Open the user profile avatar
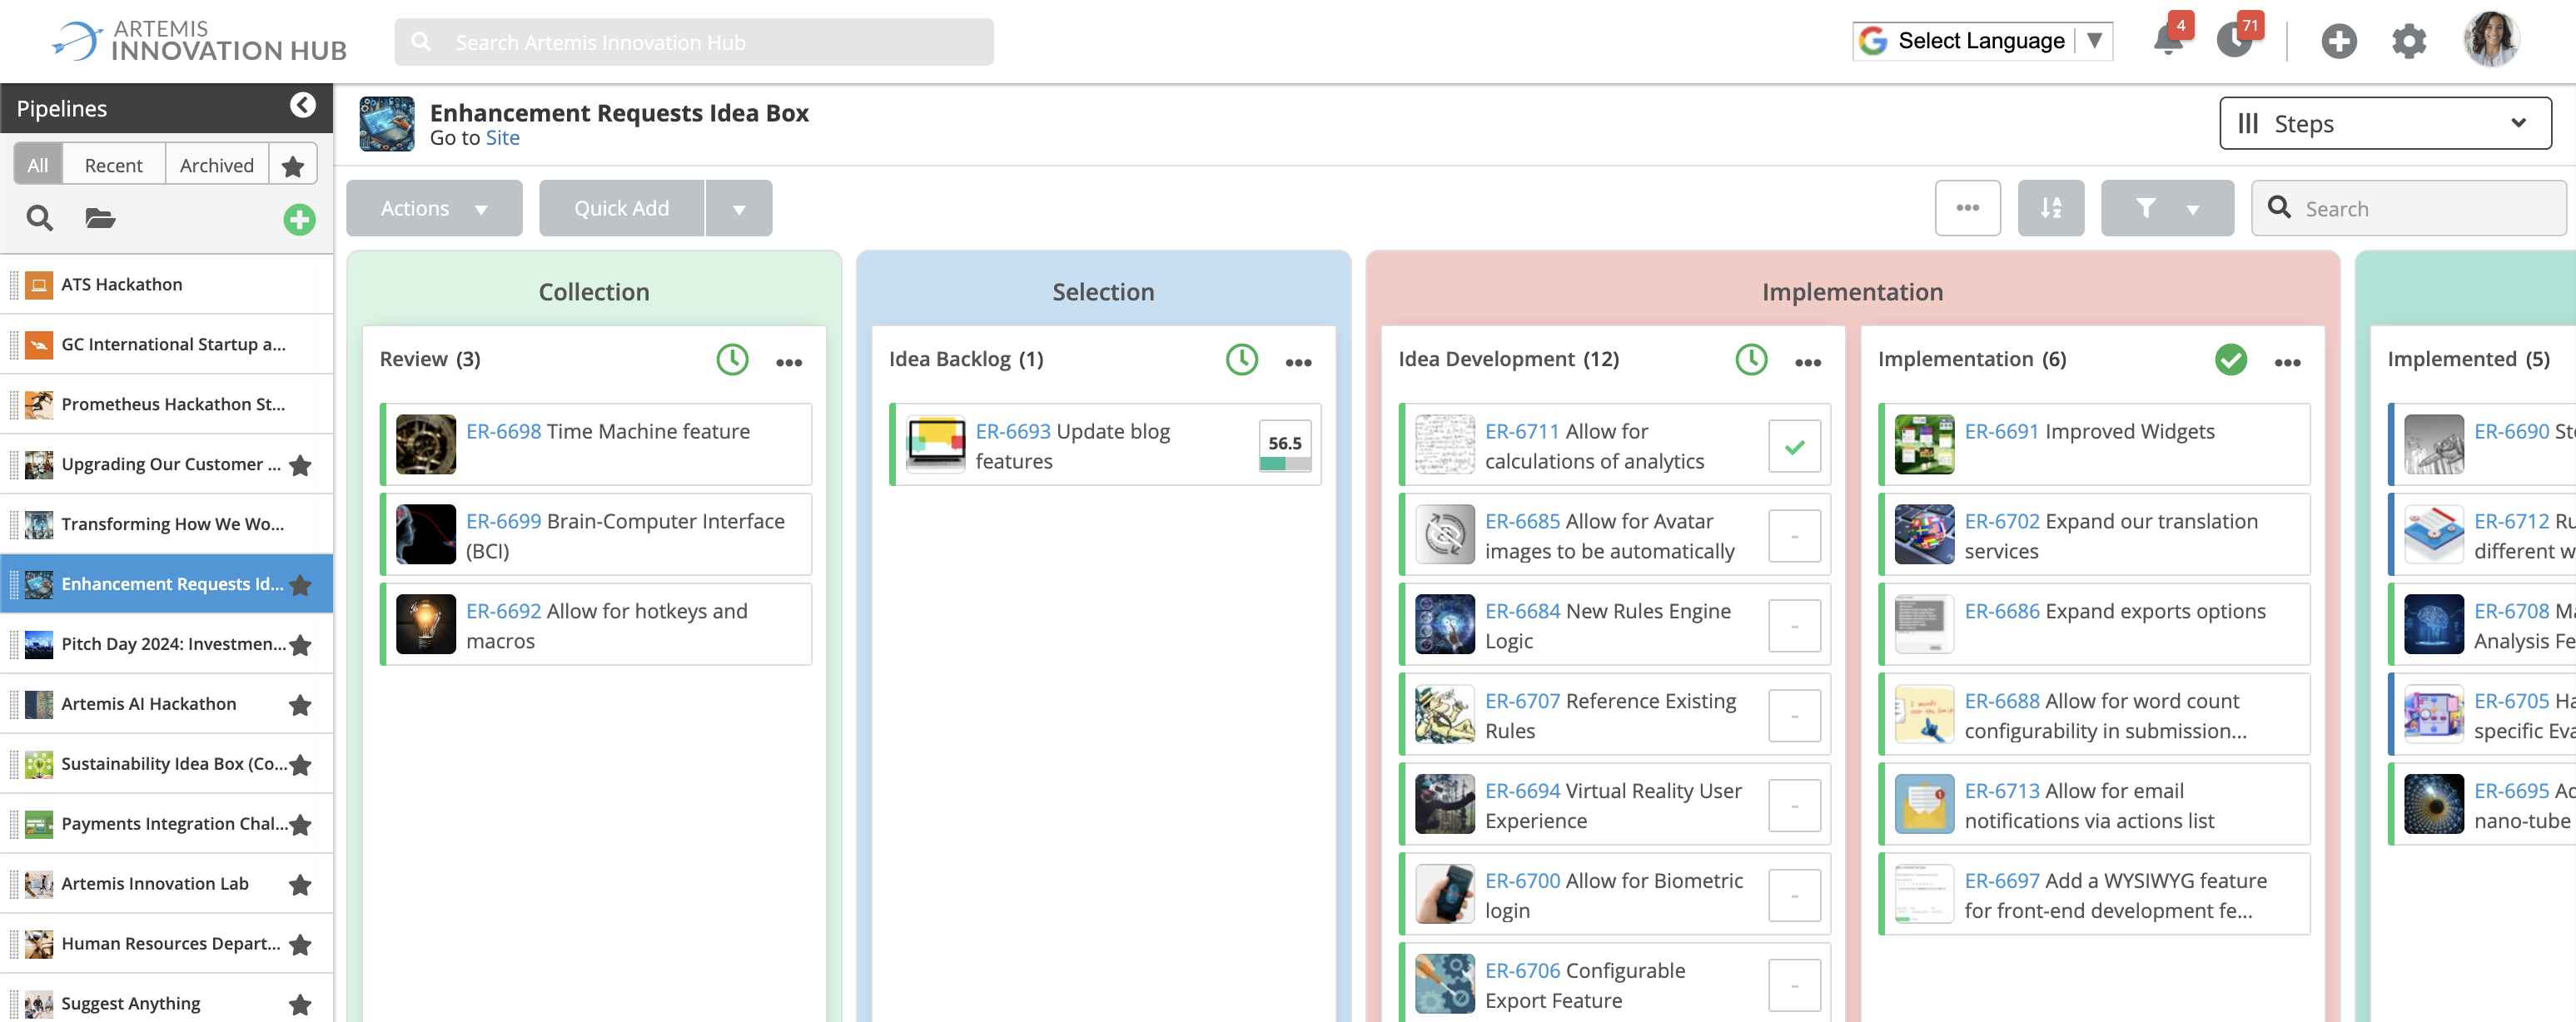The image size is (2576, 1022). point(2492,40)
